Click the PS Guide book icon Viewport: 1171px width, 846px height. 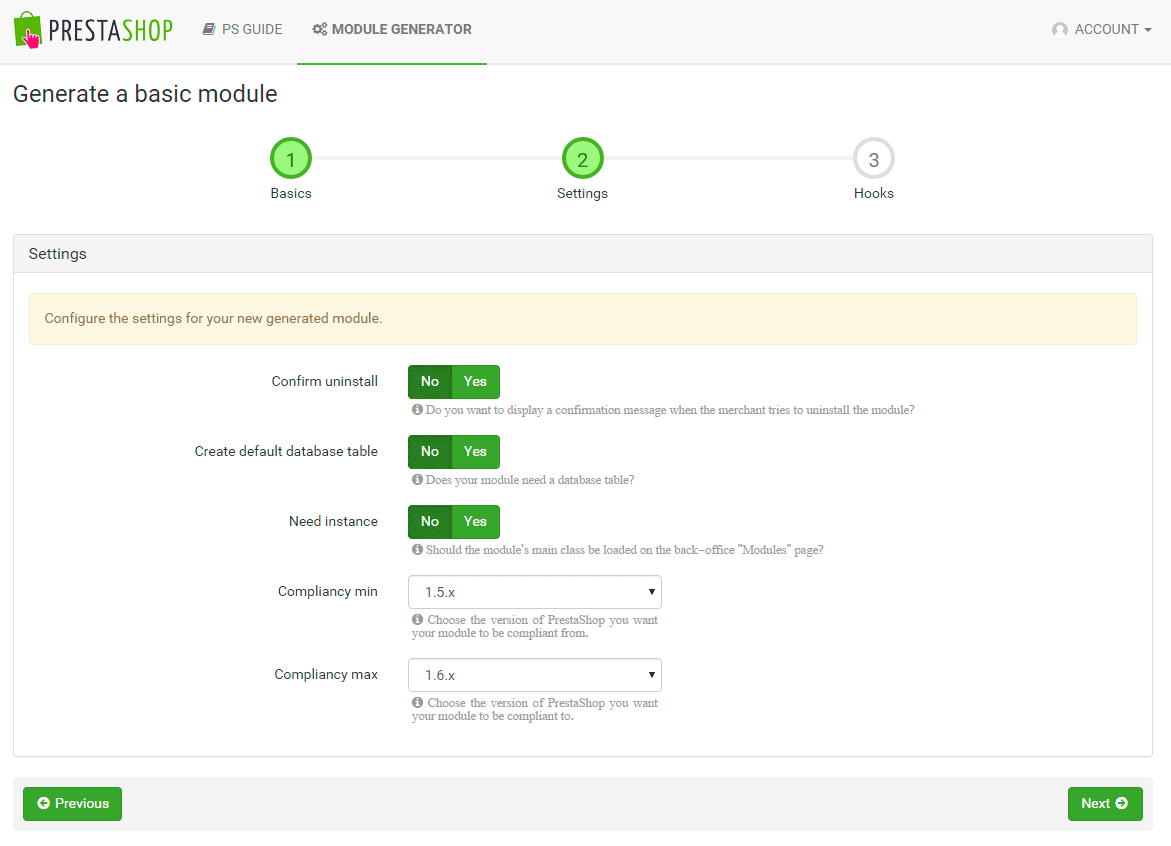pos(209,29)
